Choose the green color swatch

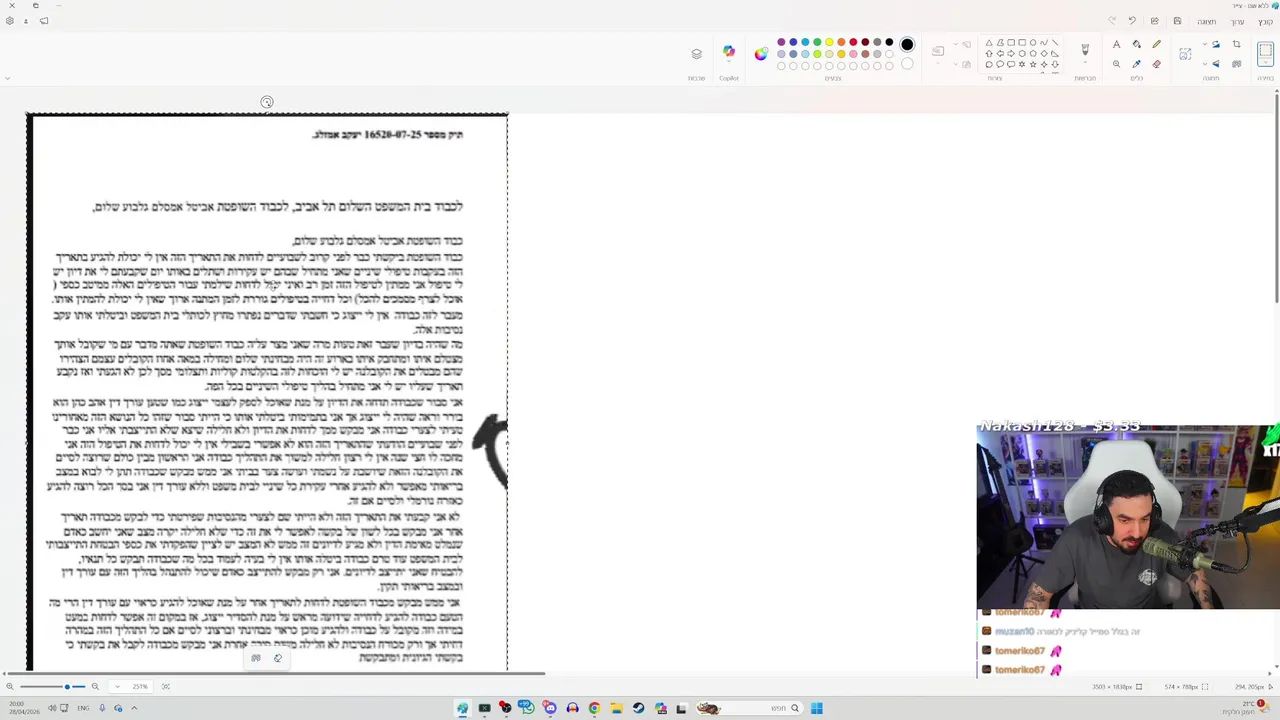point(817,42)
